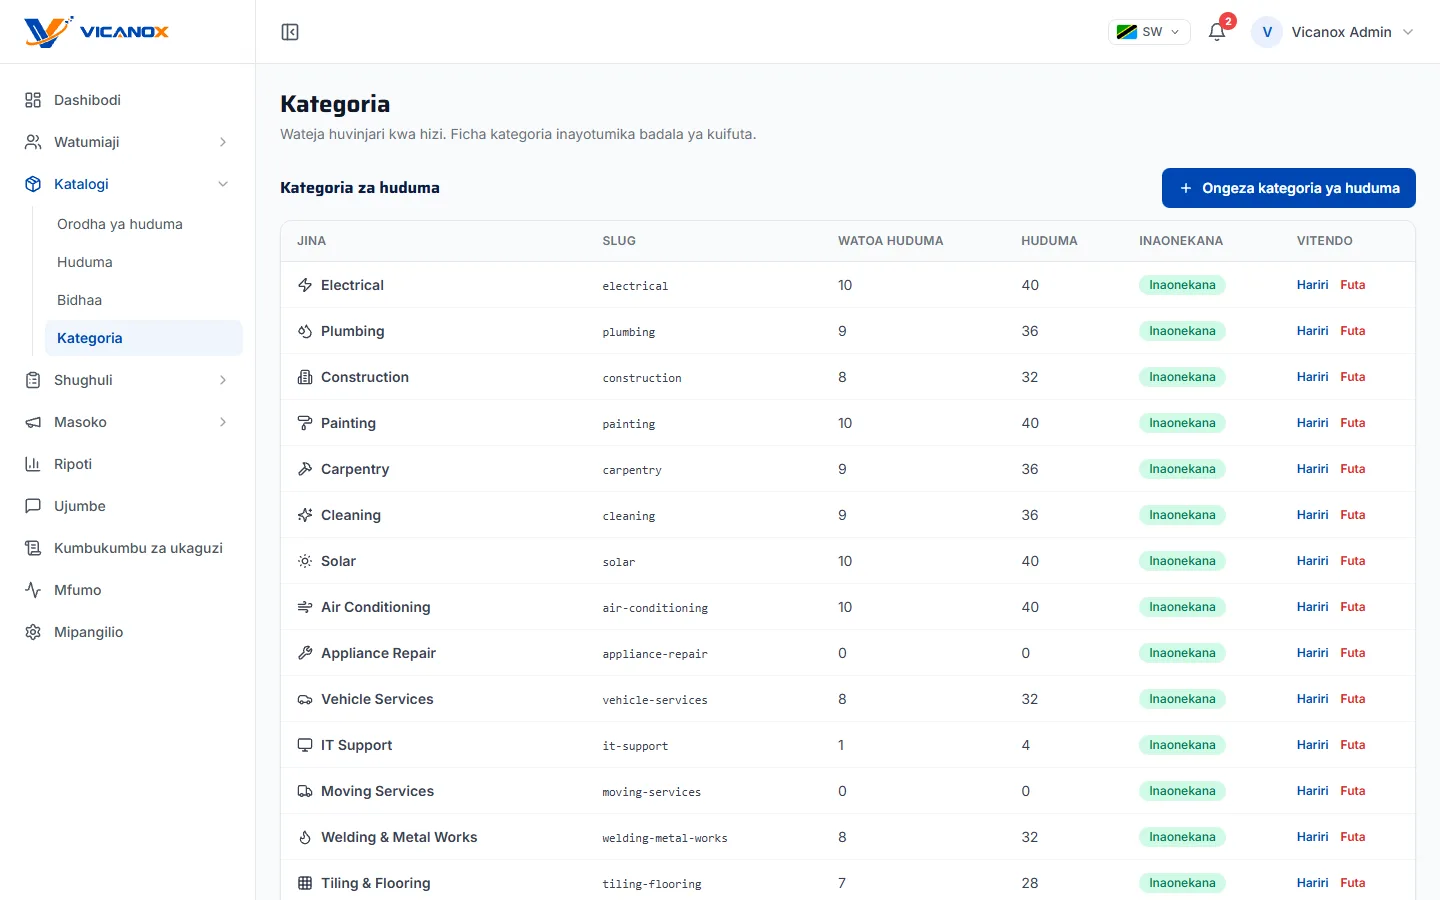Click the V avatar of Vicanox Admin
The image size is (1440, 900).
pyautogui.click(x=1267, y=32)
